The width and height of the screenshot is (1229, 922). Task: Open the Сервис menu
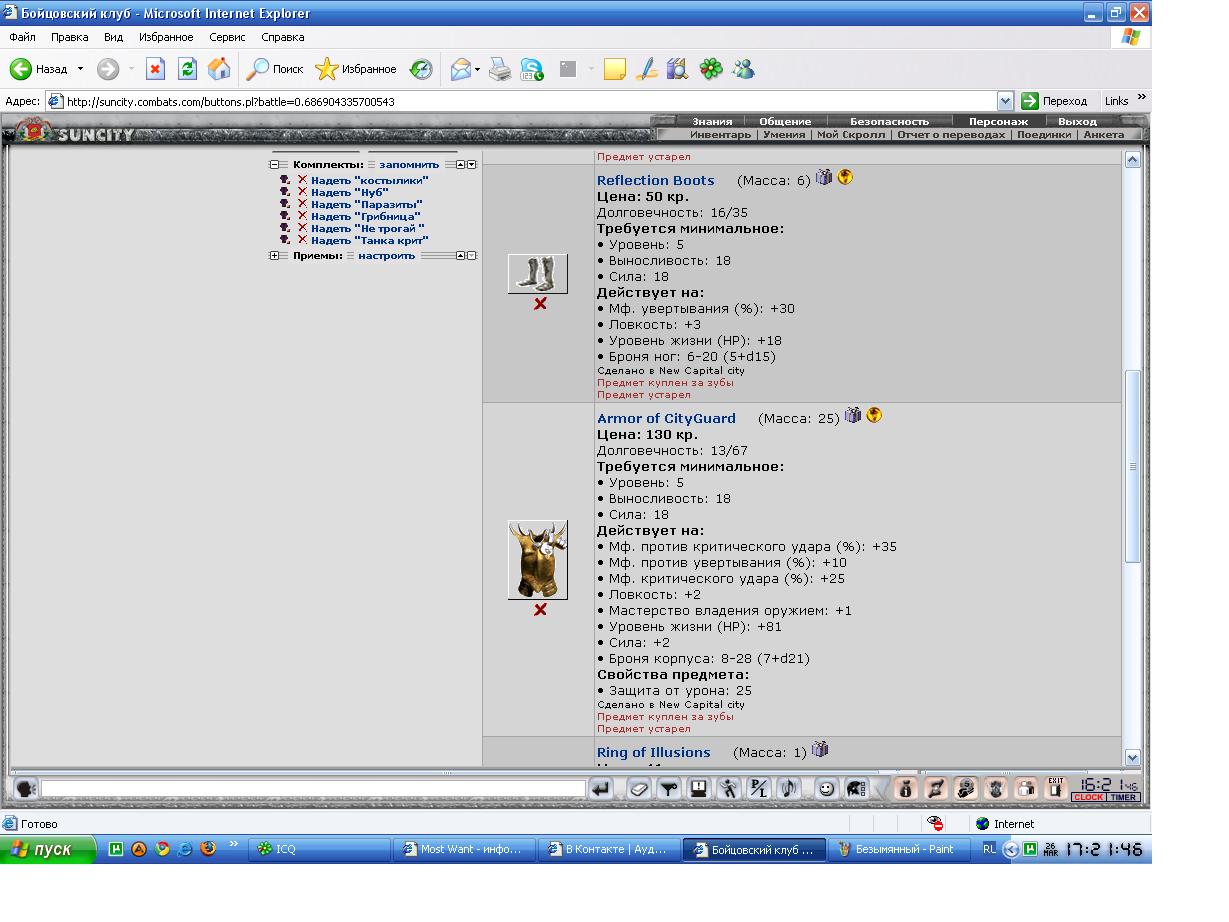[x=227, y=37]
